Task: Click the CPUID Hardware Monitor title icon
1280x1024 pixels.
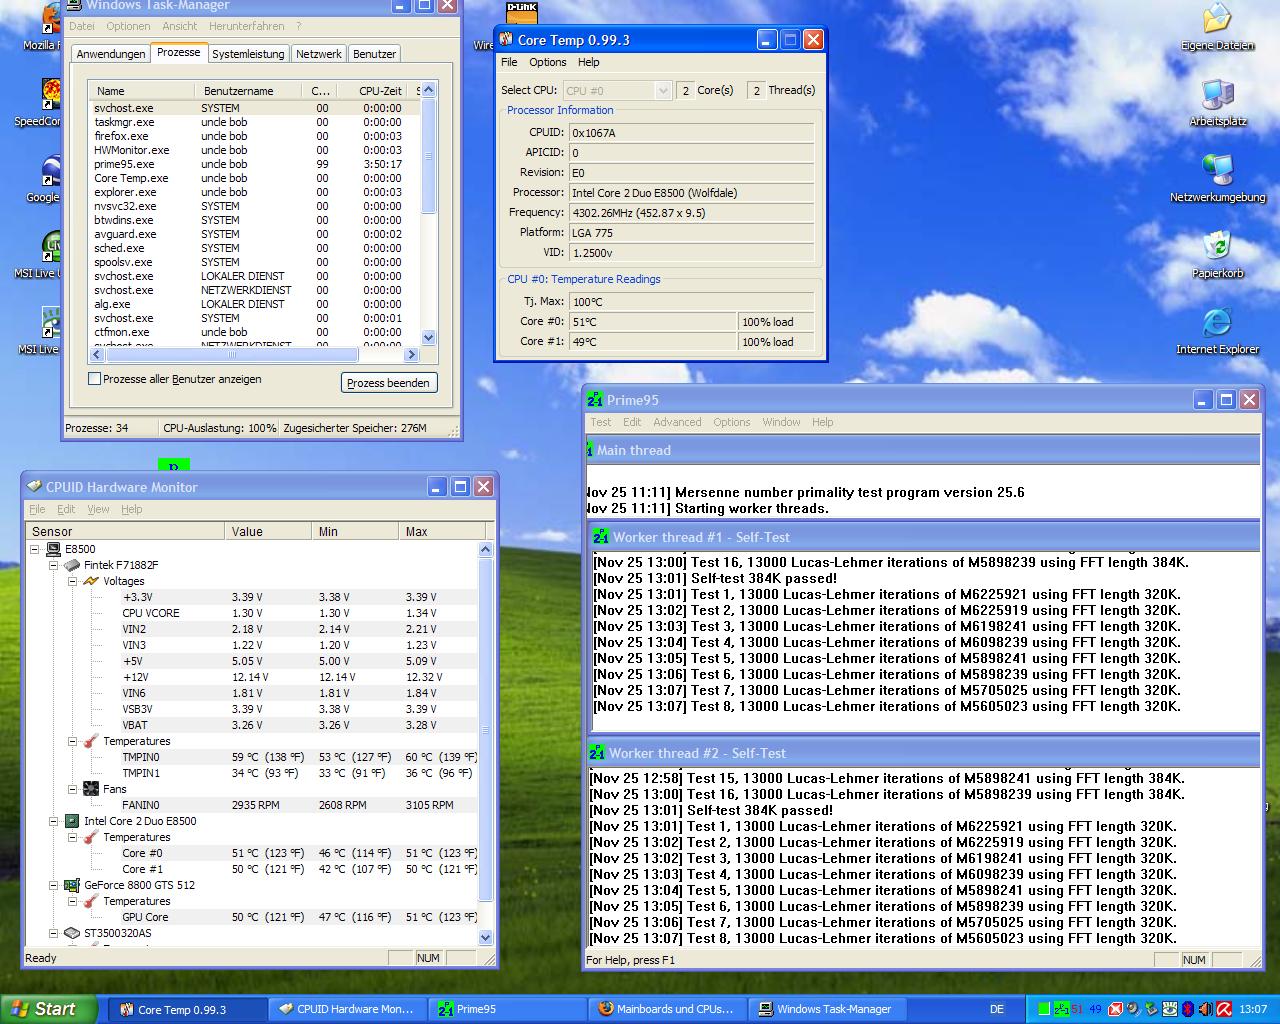Action: [34, 486]
